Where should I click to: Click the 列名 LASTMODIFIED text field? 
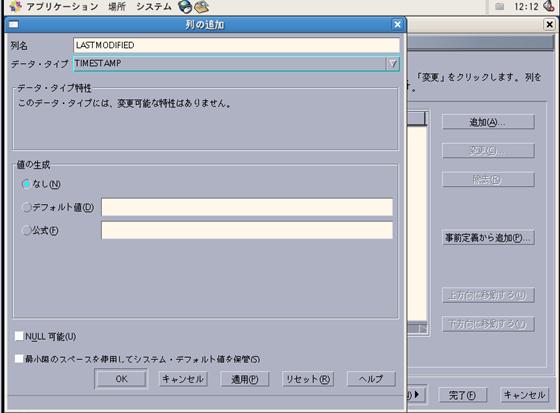click(236, 45)
